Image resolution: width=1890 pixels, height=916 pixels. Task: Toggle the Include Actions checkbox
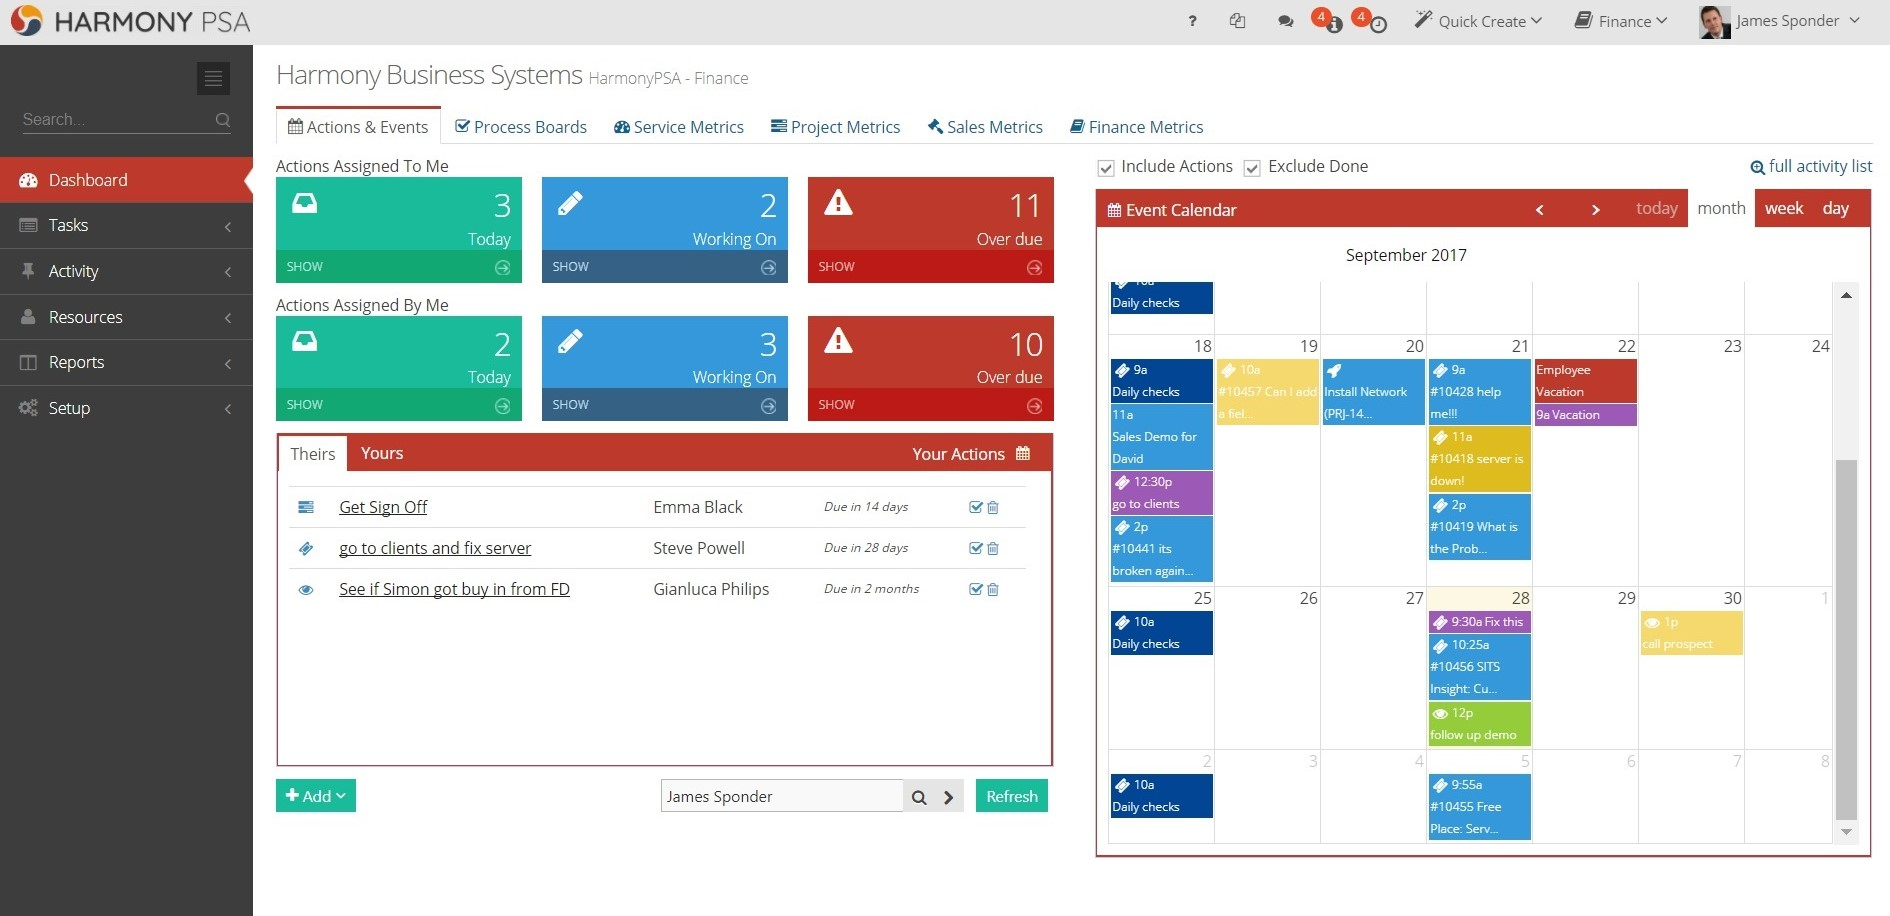pos(1106,168)
